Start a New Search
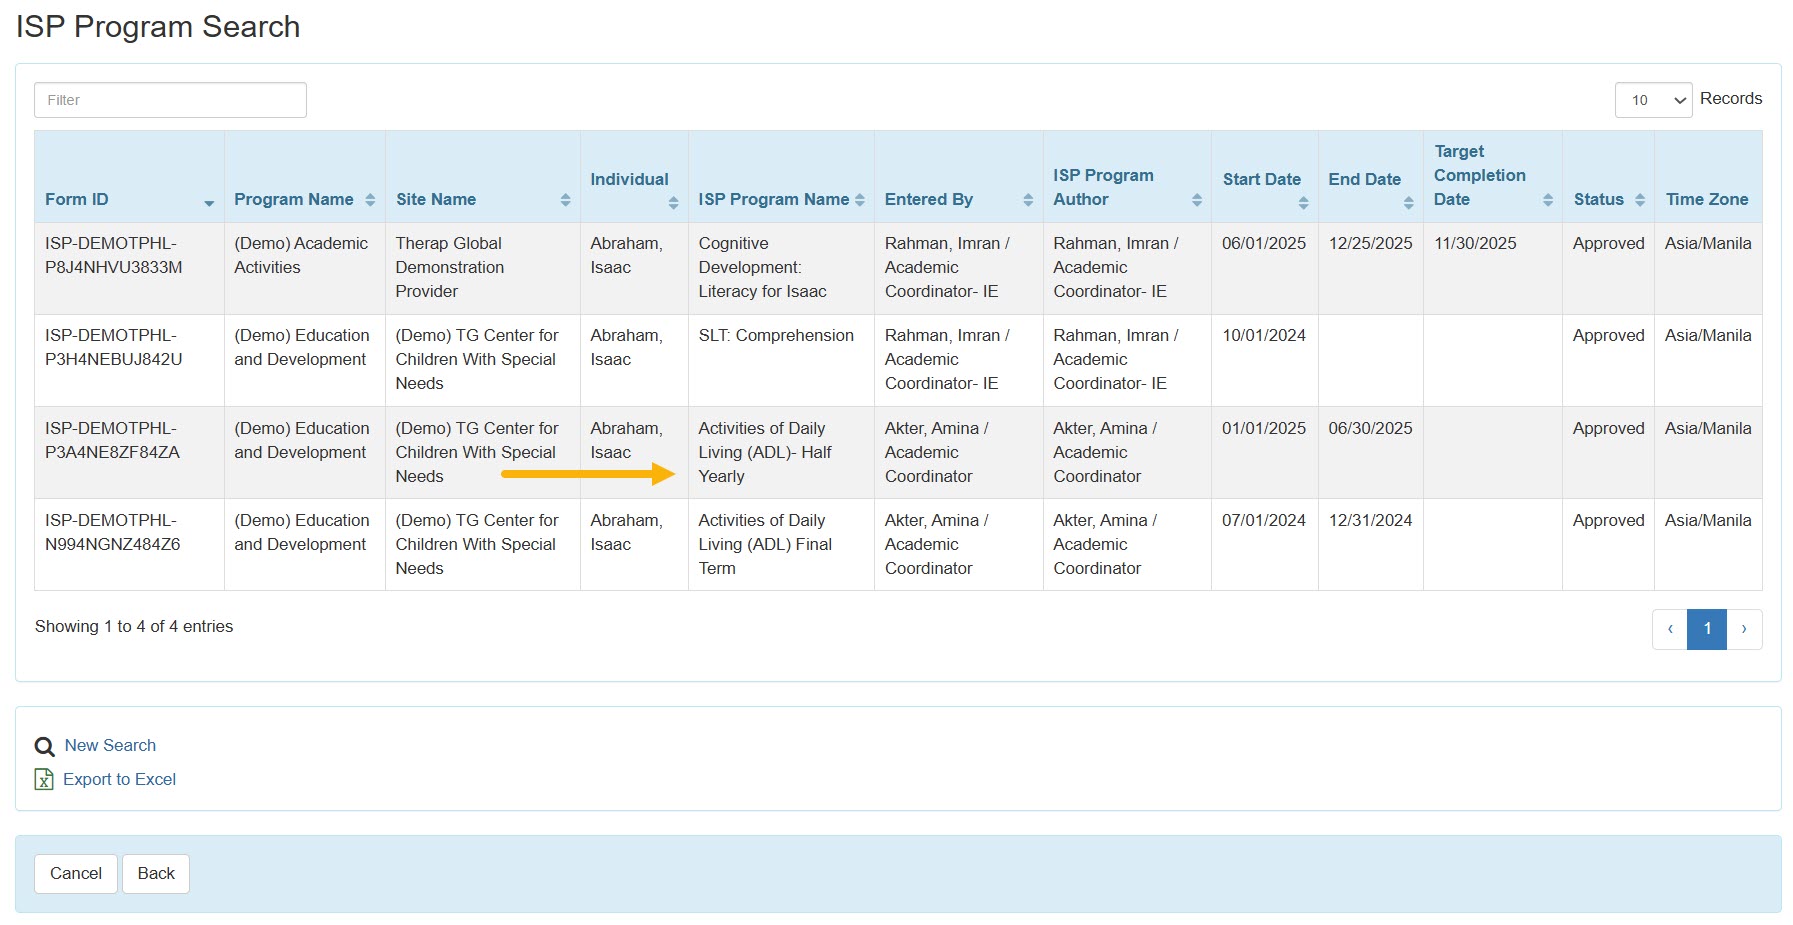 coord(110,745)
